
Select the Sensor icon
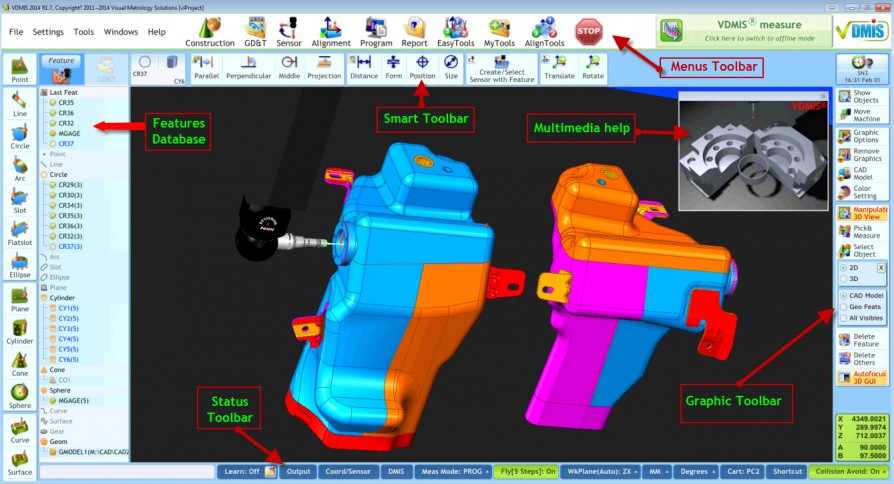pos(289,32)
